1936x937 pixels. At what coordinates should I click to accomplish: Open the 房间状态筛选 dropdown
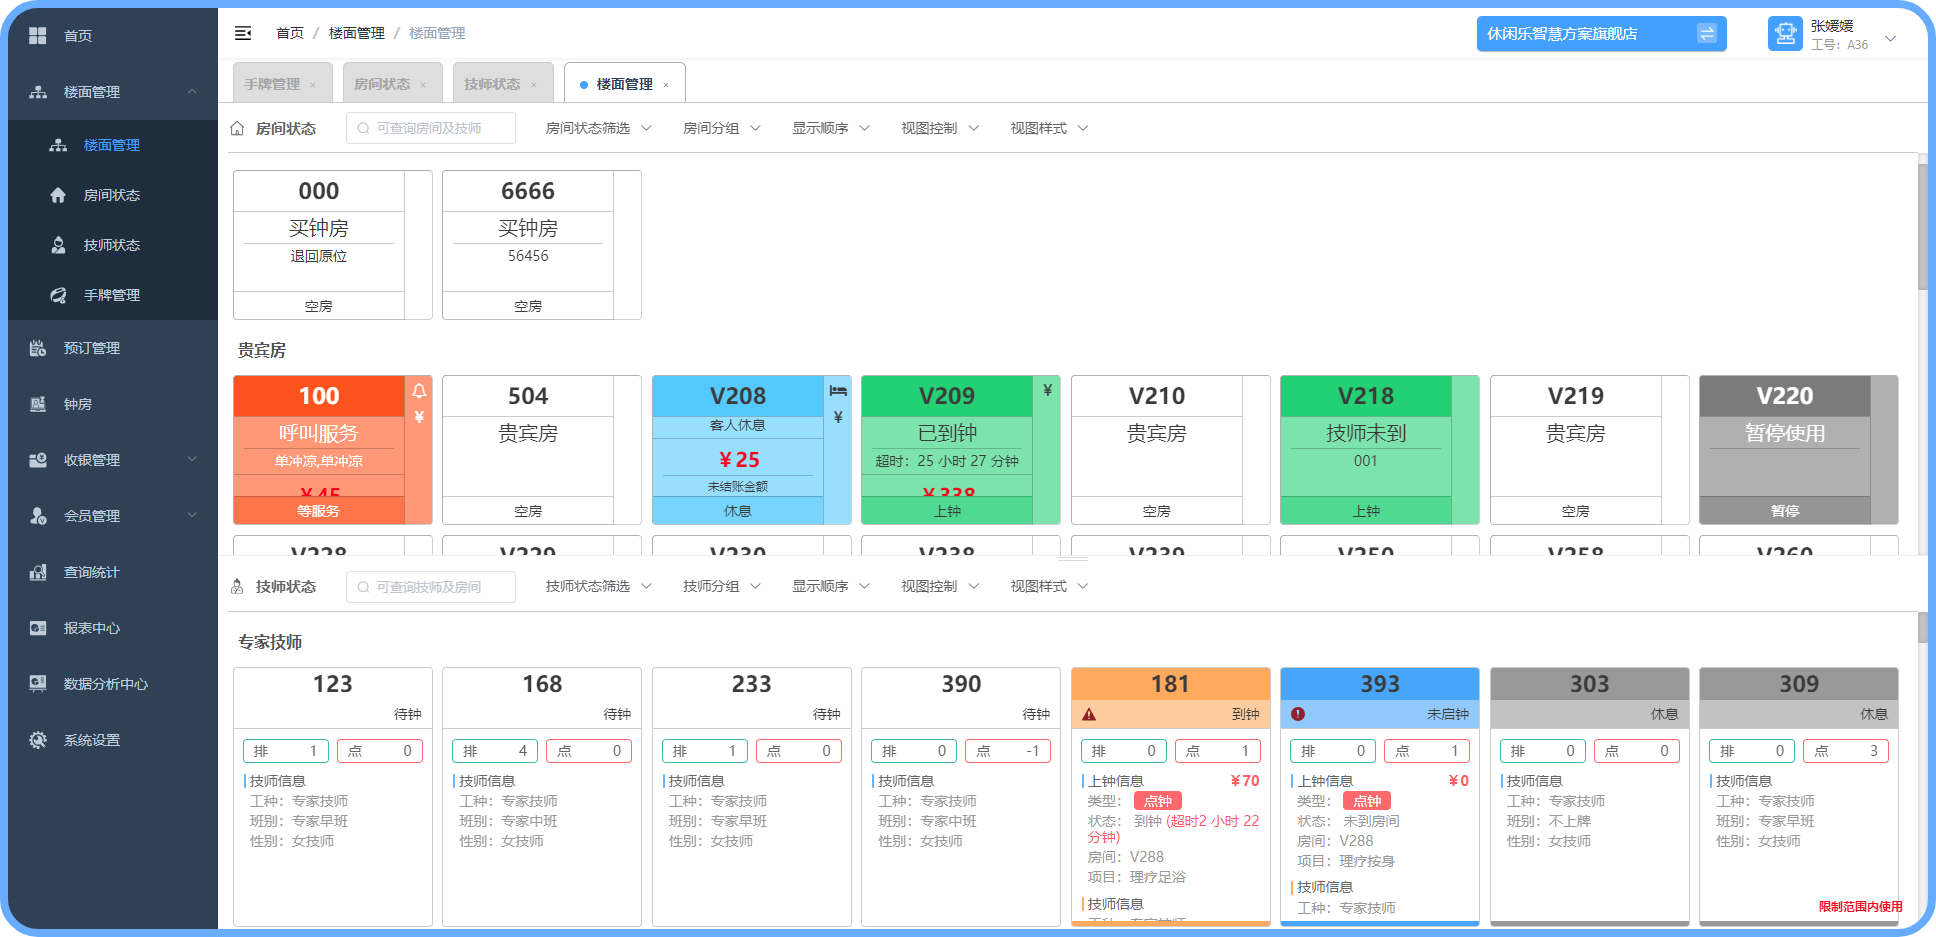tap(598, 128)
